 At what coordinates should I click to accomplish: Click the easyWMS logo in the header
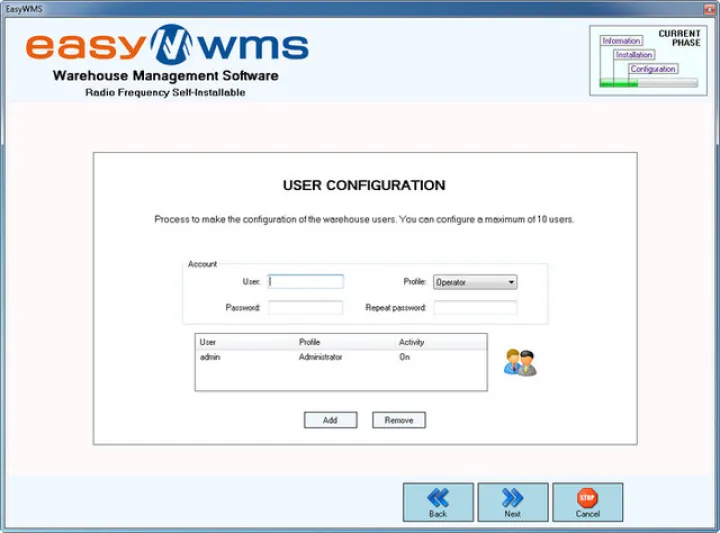click(x=166, y=46)
